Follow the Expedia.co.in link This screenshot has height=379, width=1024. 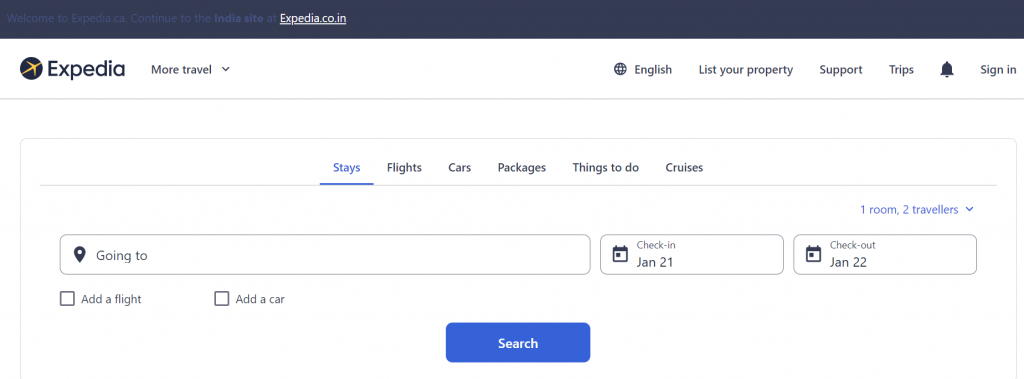coord(313,18)
